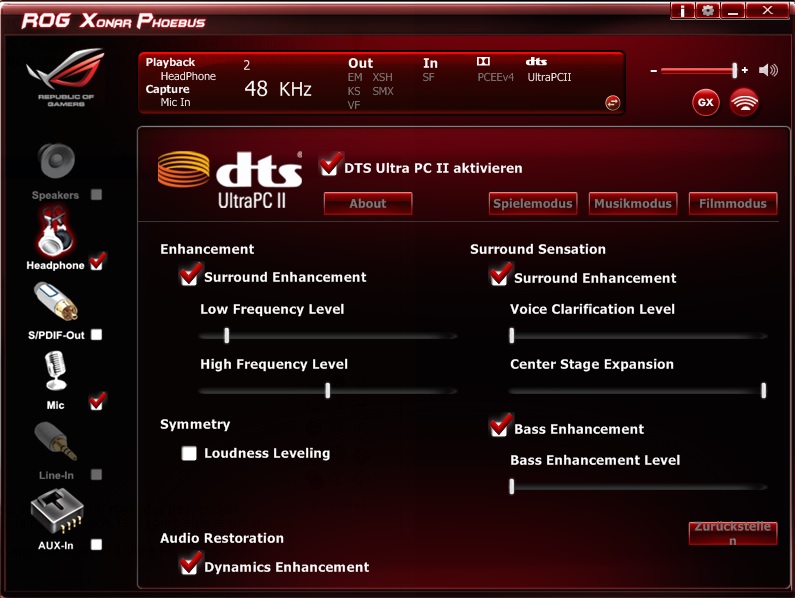
Task: Enable the Line-In checkbox
Action: click(x=96, y=475)
